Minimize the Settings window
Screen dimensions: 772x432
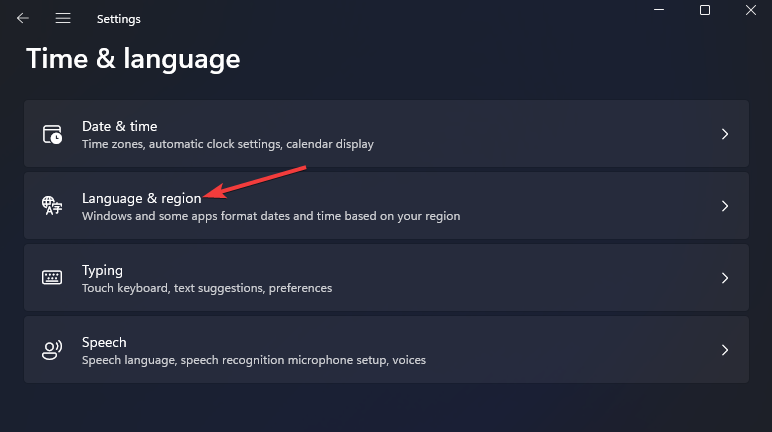658,10
